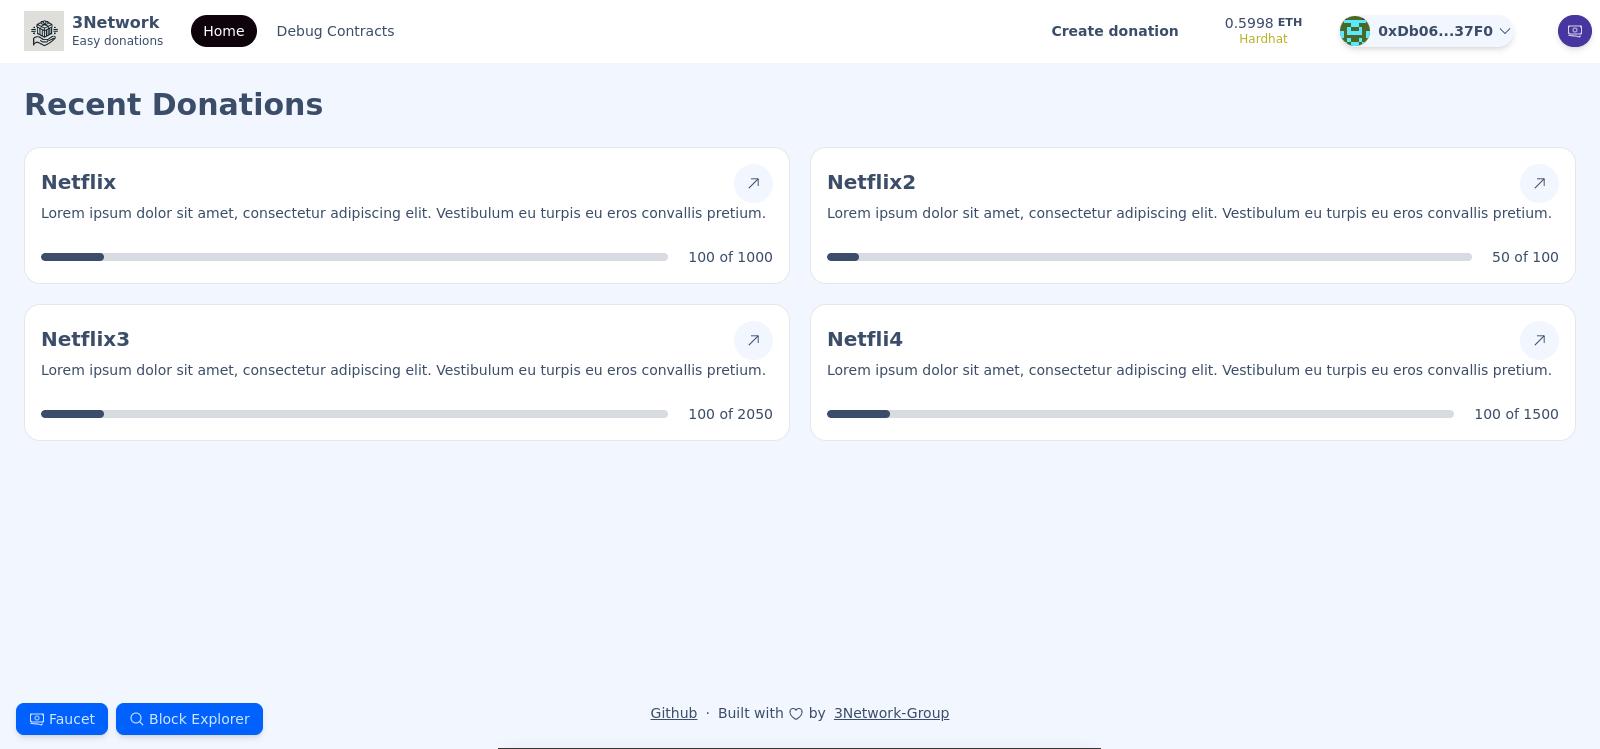Viewport: 1600px width, 749px height.
Task: Visit the Github link in footer
Action: point(674,713)
